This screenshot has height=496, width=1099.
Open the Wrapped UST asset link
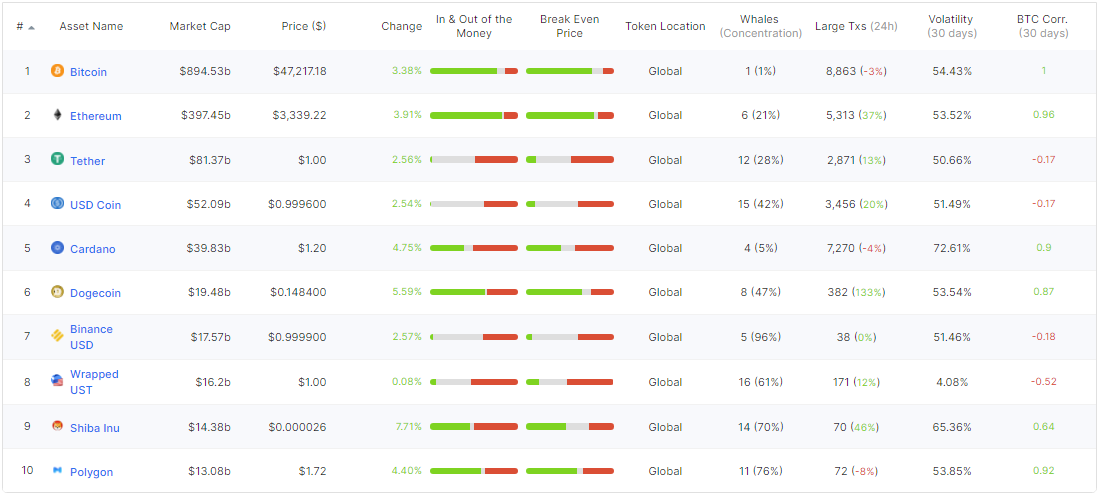point(95,382)
